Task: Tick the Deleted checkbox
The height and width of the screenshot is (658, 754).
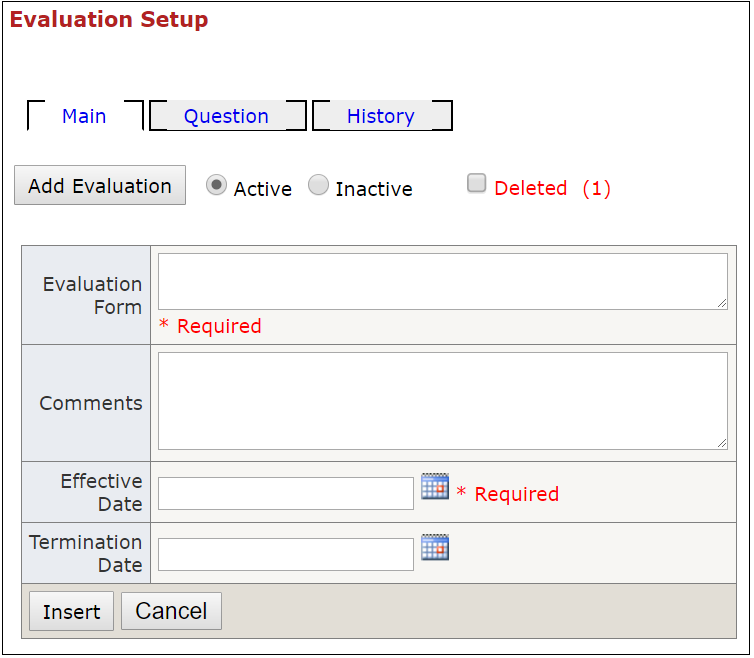Action: pyautogui.click(x=477, y=183)
